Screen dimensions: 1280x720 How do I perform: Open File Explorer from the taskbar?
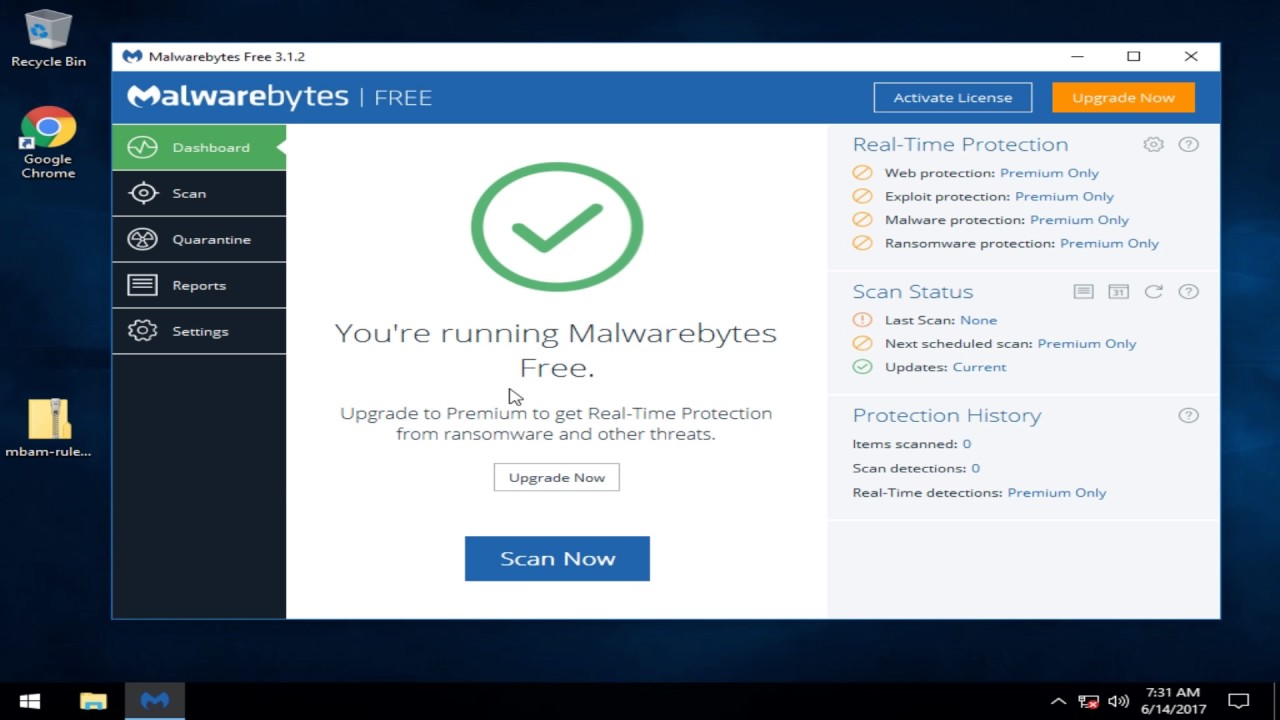(93, 701)
